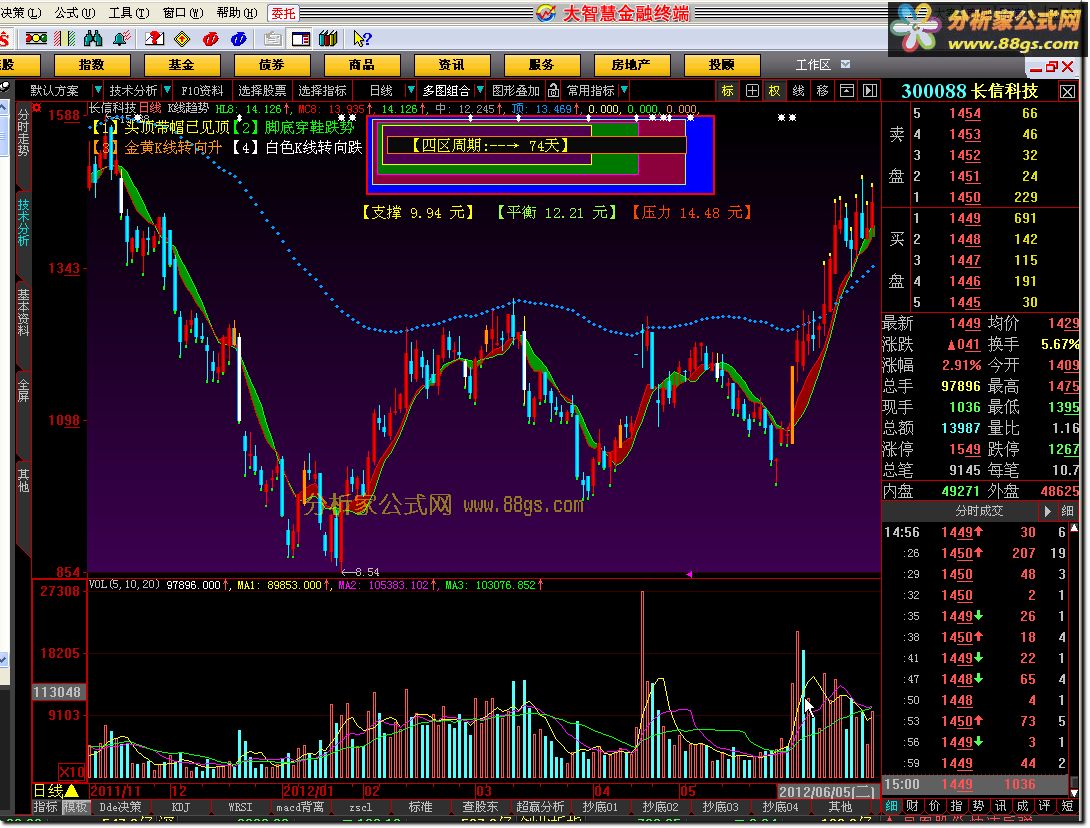Toggle the 模板 button at chart bottom
This screenshot has width=1090, height=828.
click(x=75, y=806)
